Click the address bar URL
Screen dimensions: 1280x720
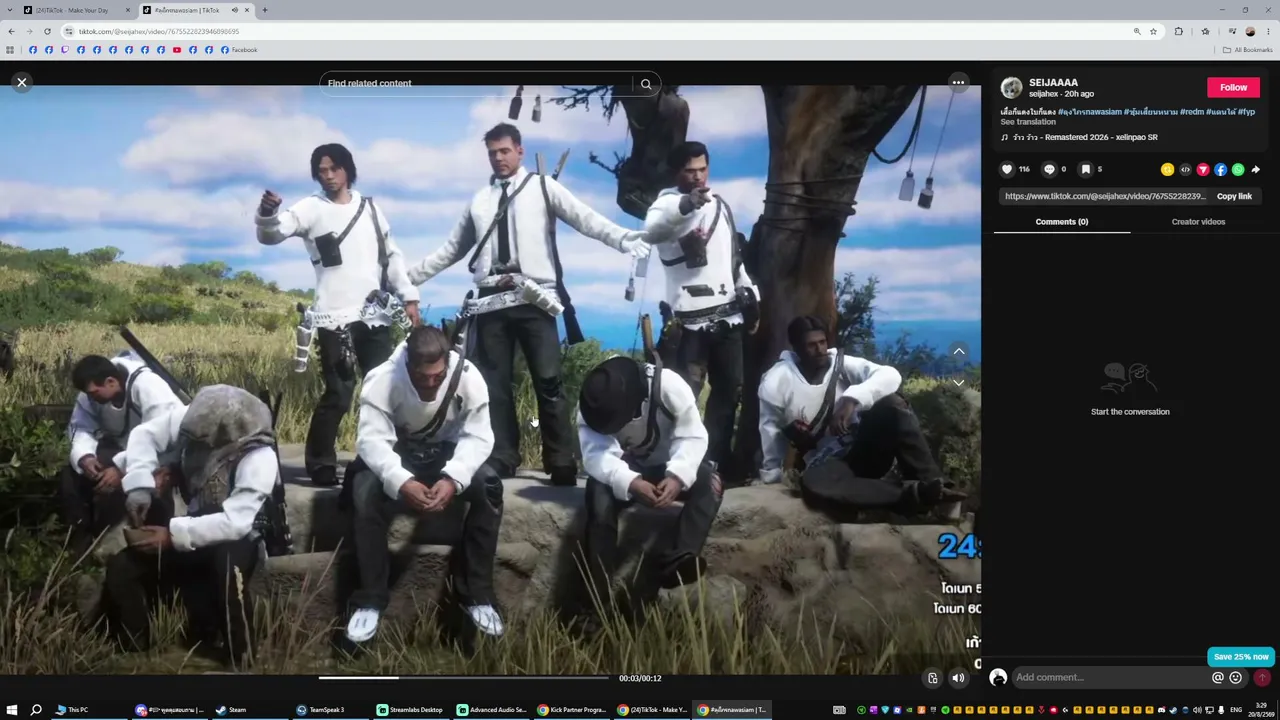pyautogui.click(x=159, y=31)
